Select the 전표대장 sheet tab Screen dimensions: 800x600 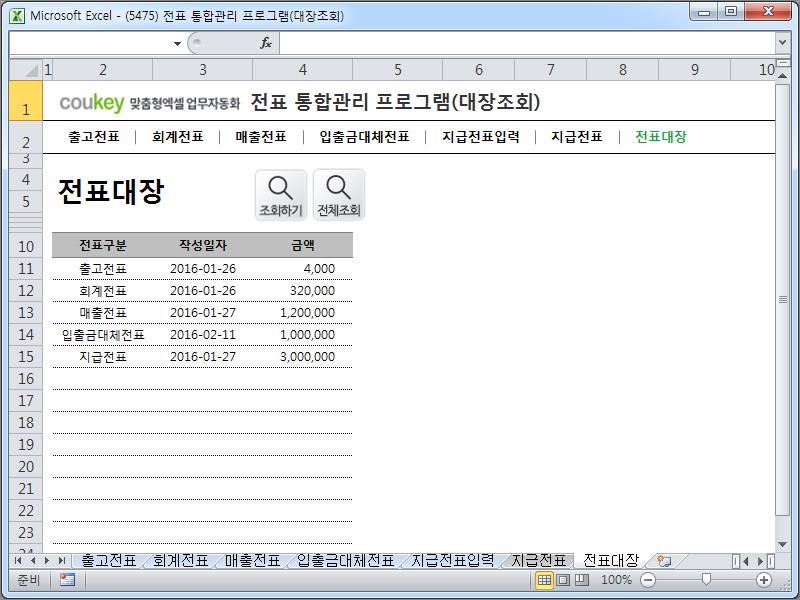[x=611, y=561]
